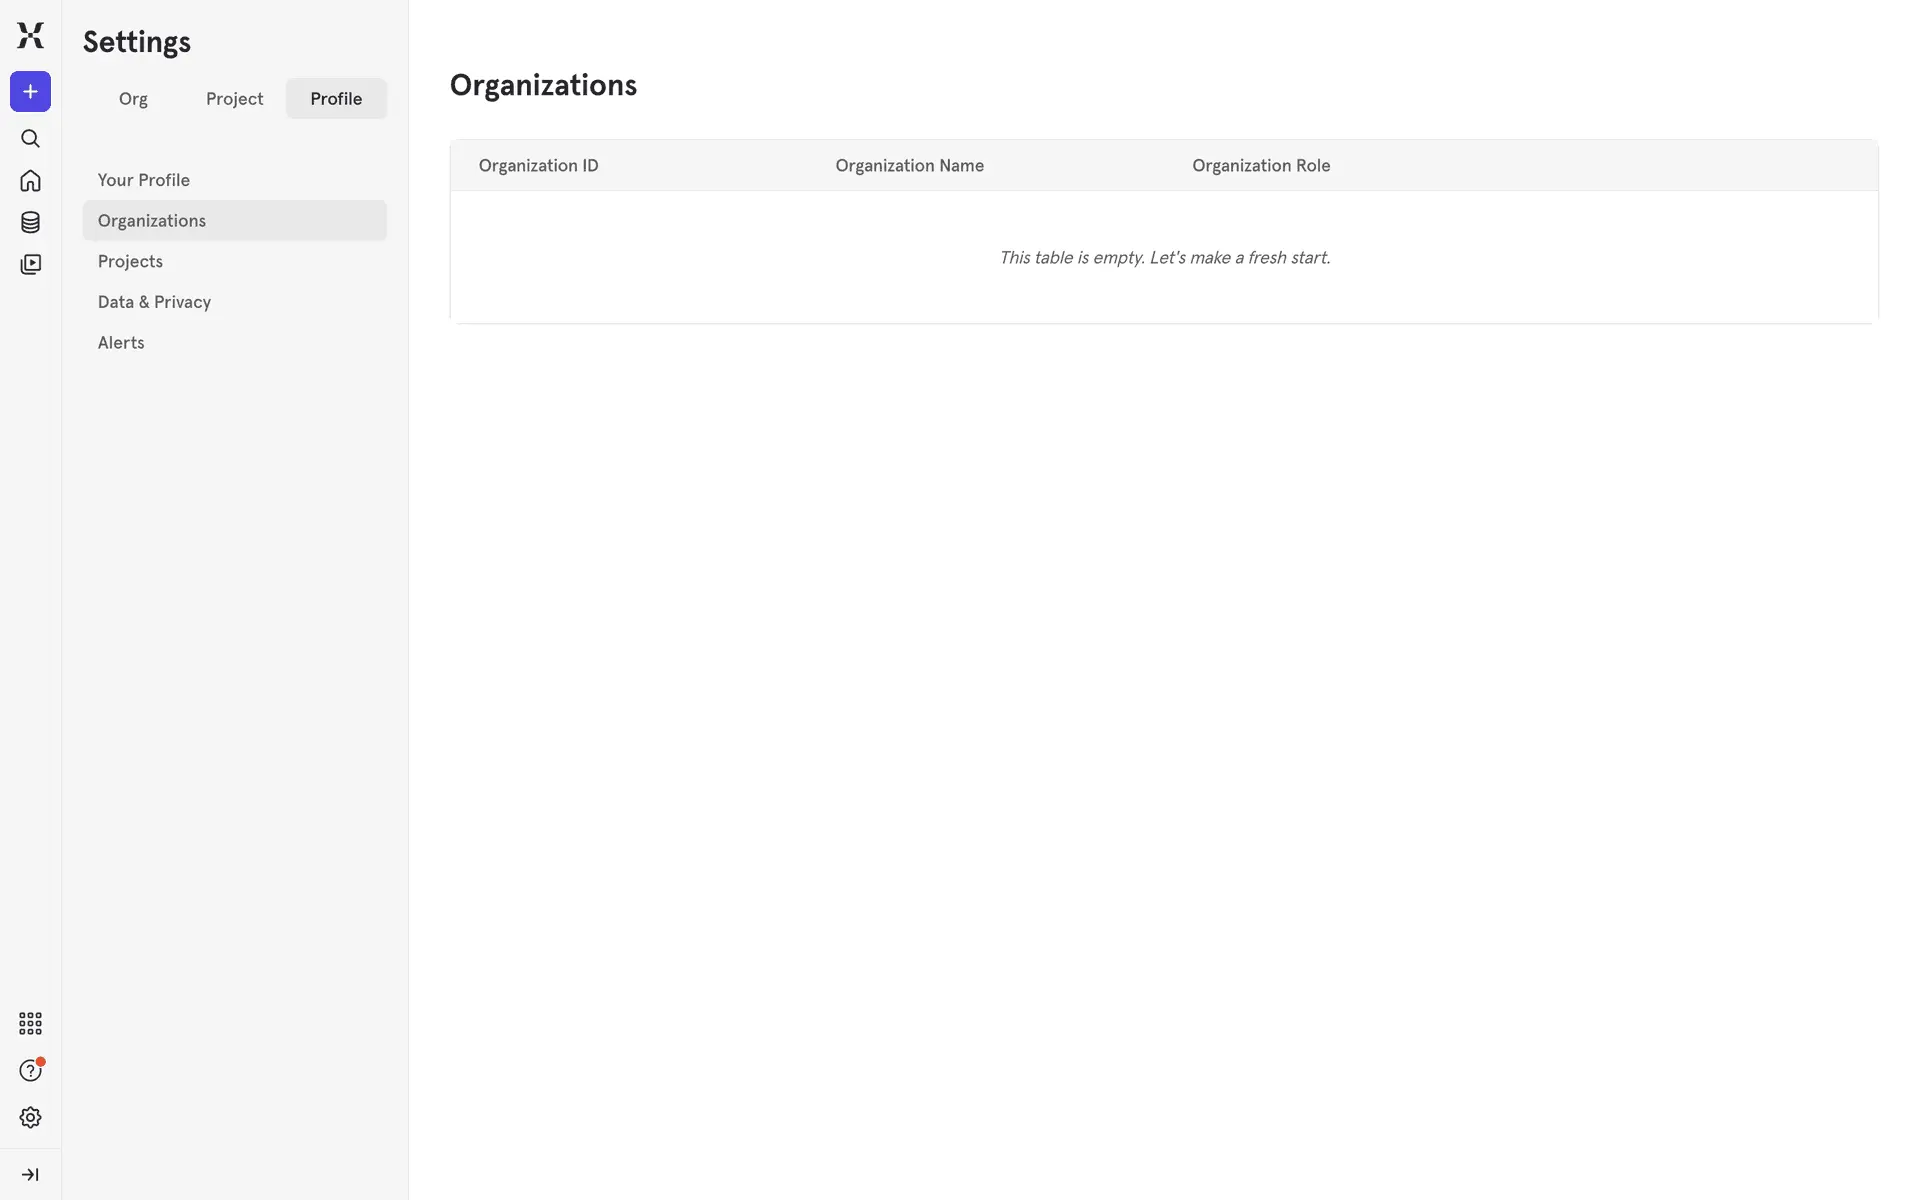Open Projects settings page

coord(130,261)
